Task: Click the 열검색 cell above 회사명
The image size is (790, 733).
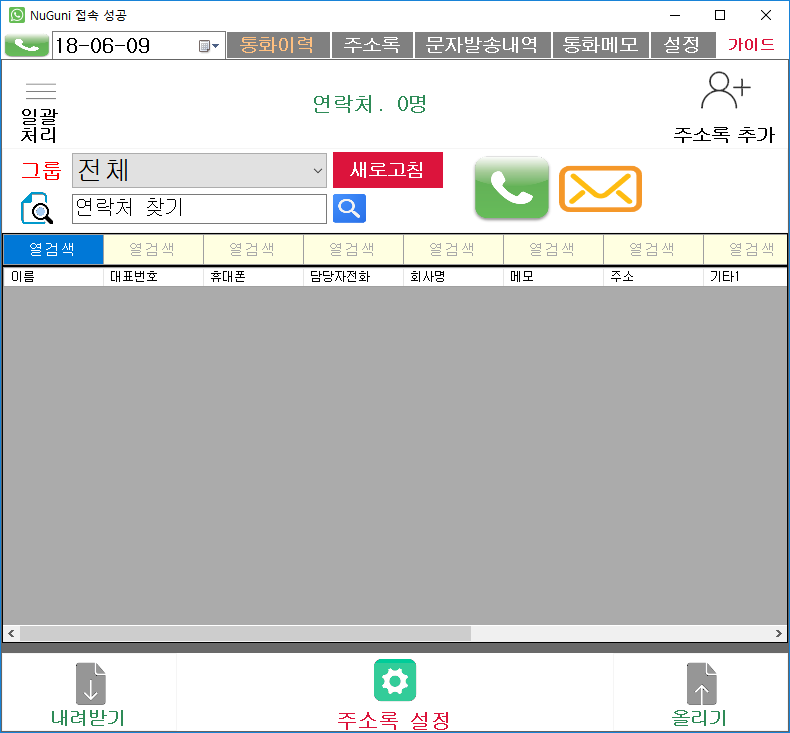Action: click(453, 249)
